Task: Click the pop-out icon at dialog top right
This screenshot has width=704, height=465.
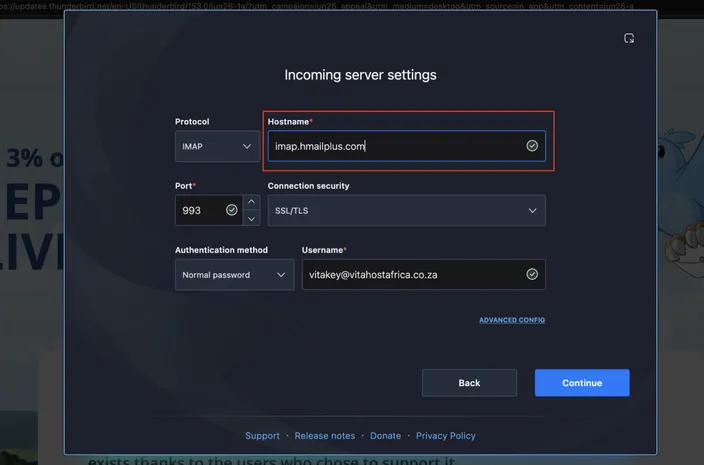Action: tap(629, 38)
